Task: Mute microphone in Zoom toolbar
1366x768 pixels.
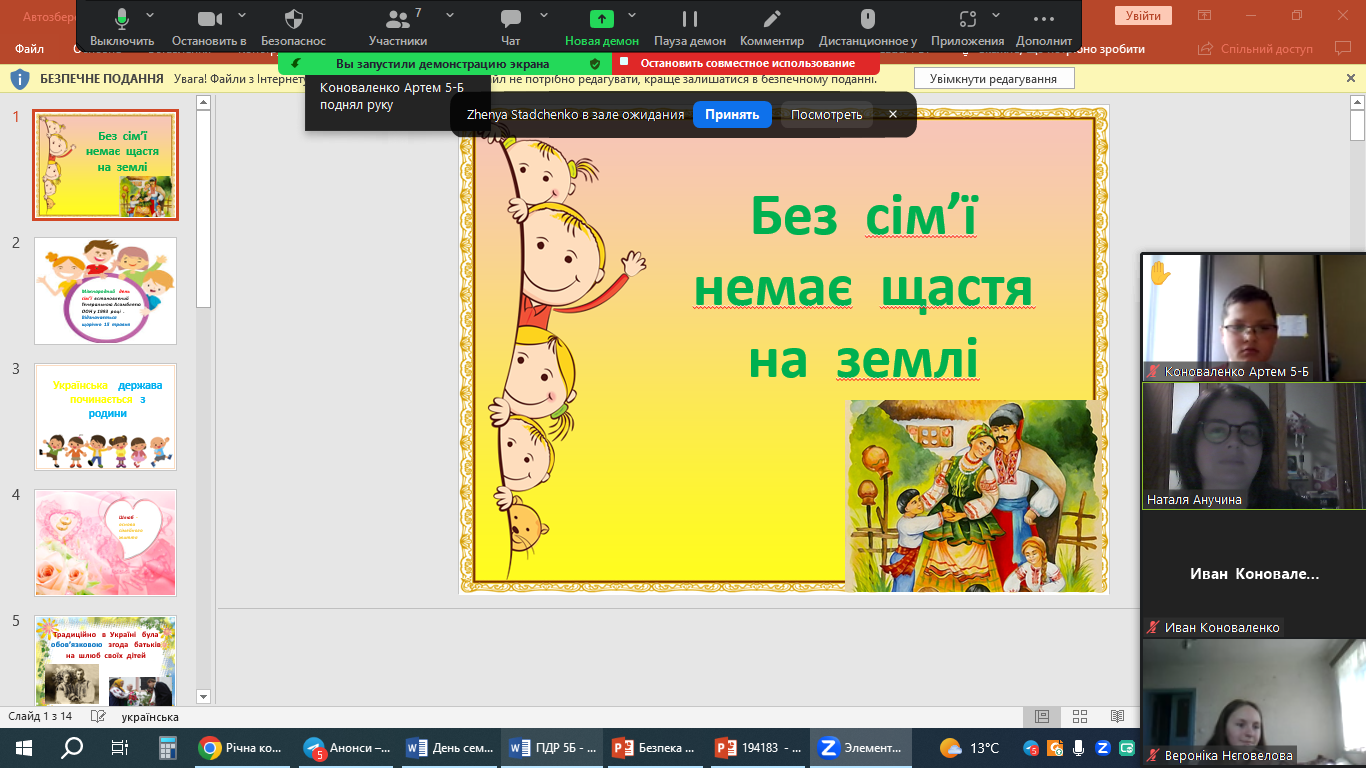Action: click(122, 27)
